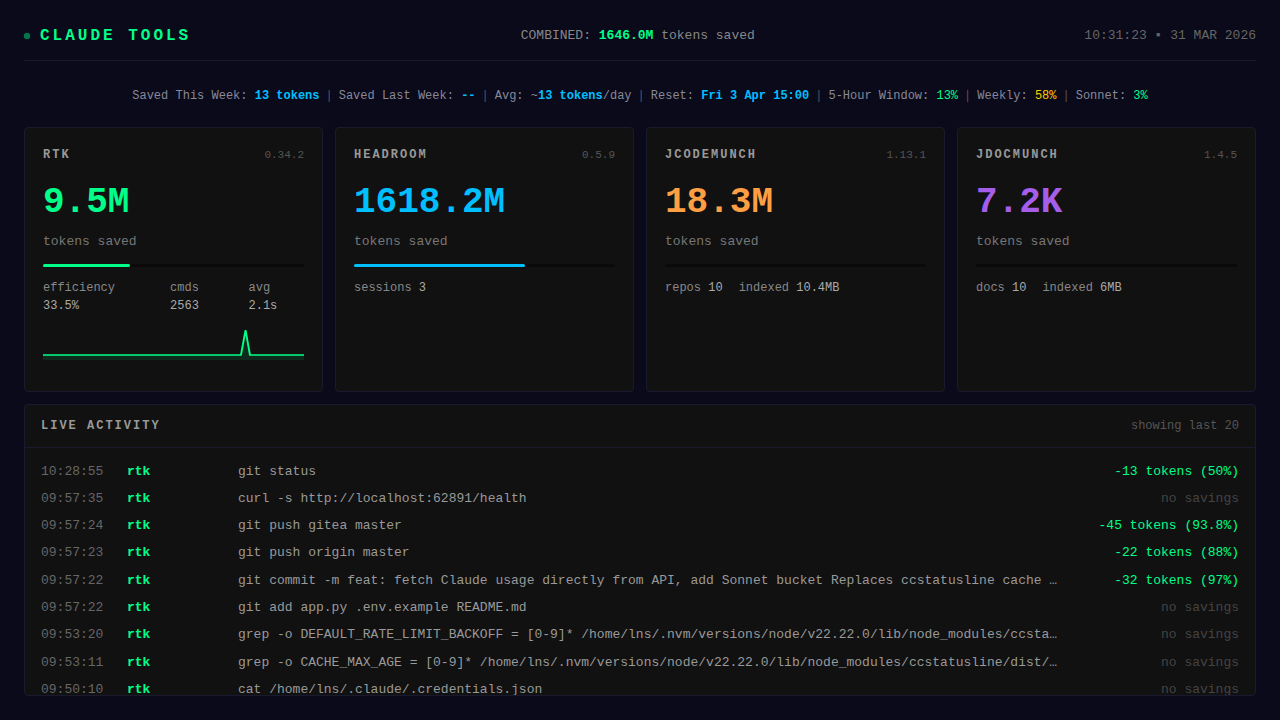Screen dimensions: 1280x720
Task: Click 'no savings' on the CACHE_MAX_AGE row
Action: pyautogui.click(x=1200, y=663)
